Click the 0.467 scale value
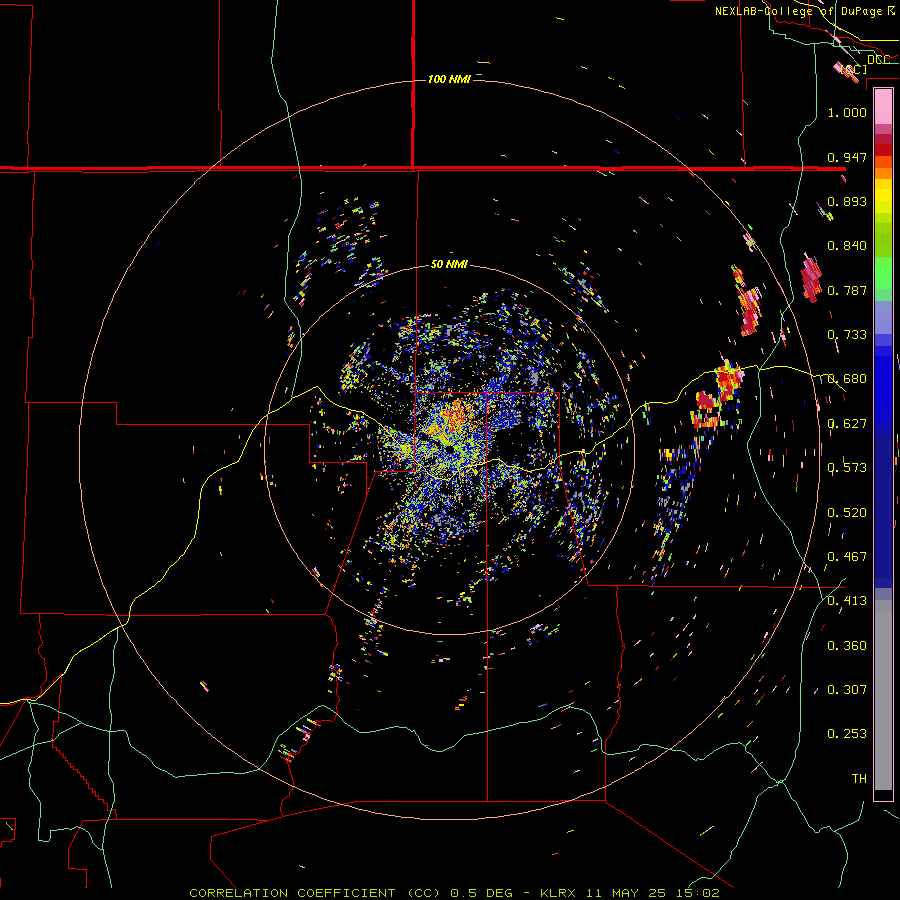 [847, 557]
